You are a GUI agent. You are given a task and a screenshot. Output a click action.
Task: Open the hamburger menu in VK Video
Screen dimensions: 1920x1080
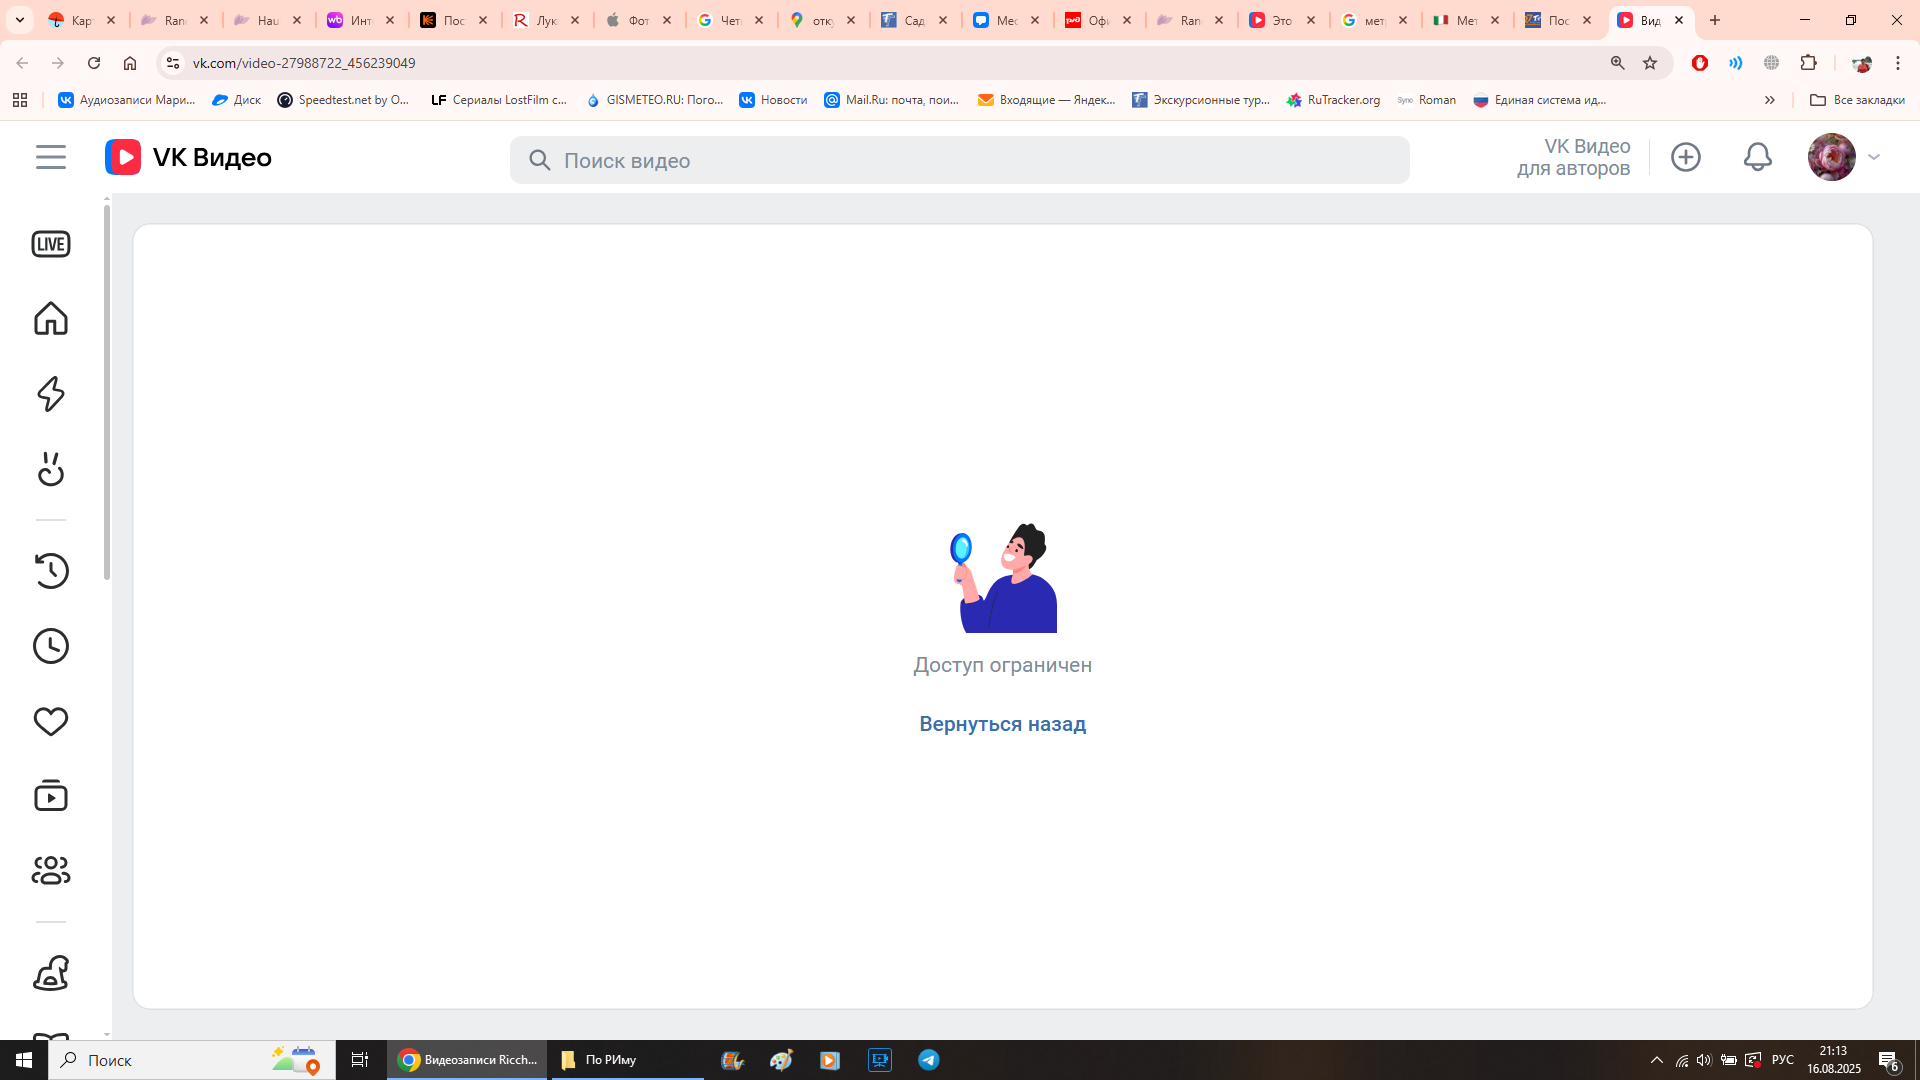click(x=51, y=157)
